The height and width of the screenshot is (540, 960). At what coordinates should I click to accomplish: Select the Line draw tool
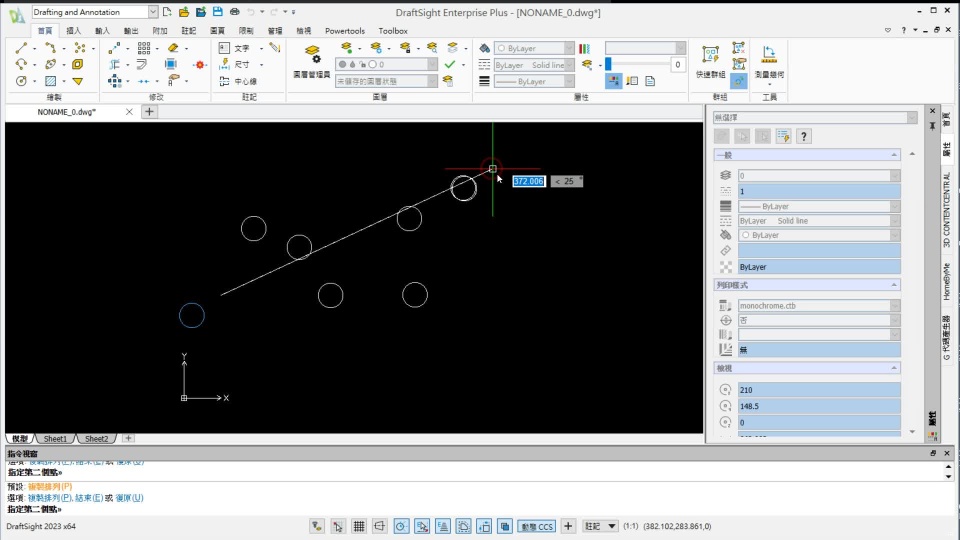click(x=21, y=48)
